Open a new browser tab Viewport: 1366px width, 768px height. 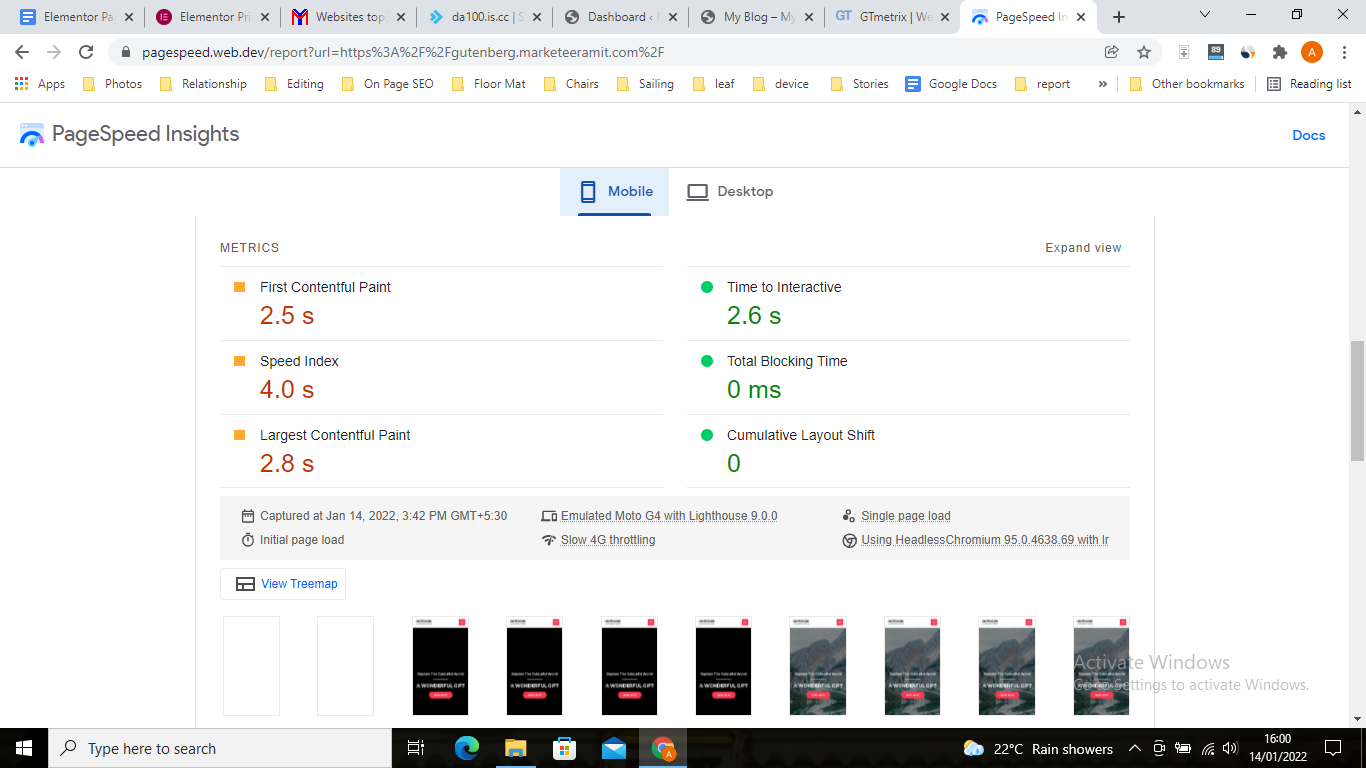(x=1119, y=17)
